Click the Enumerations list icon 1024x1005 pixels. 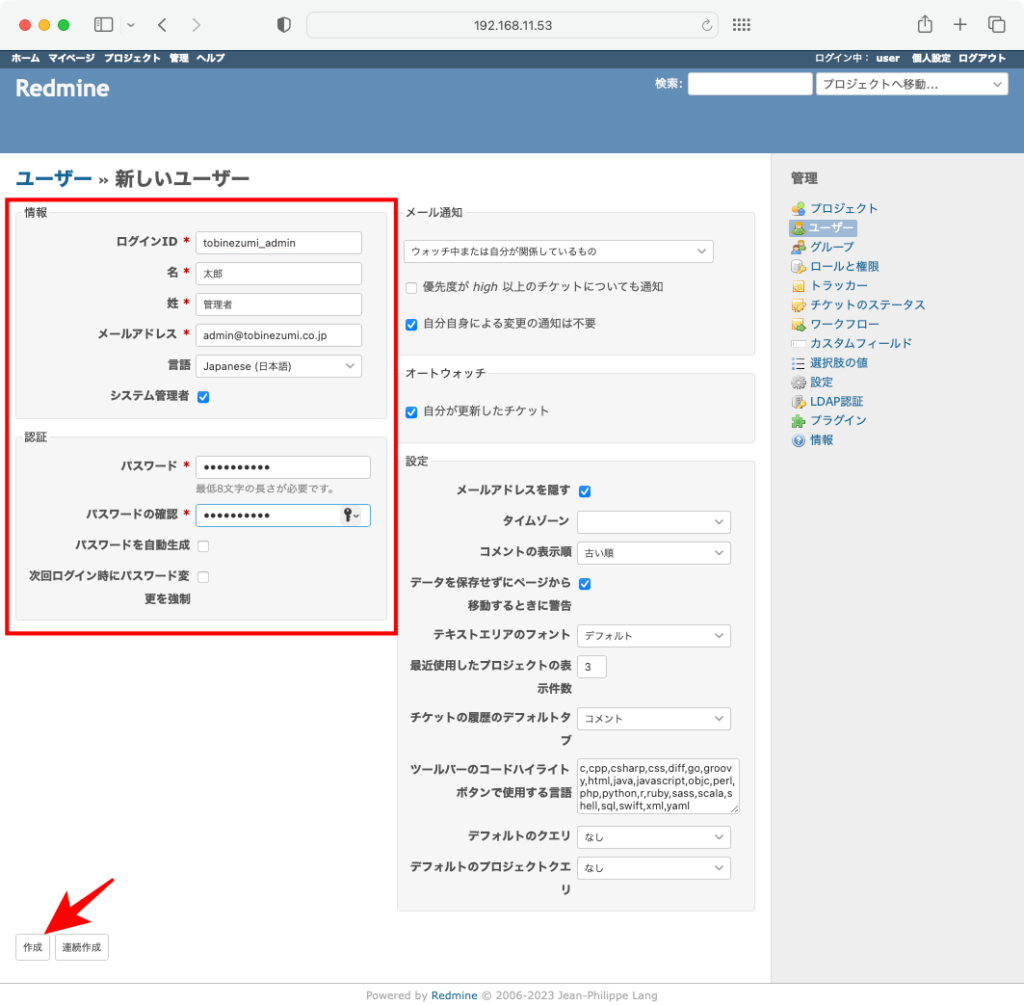coord(798,363)
